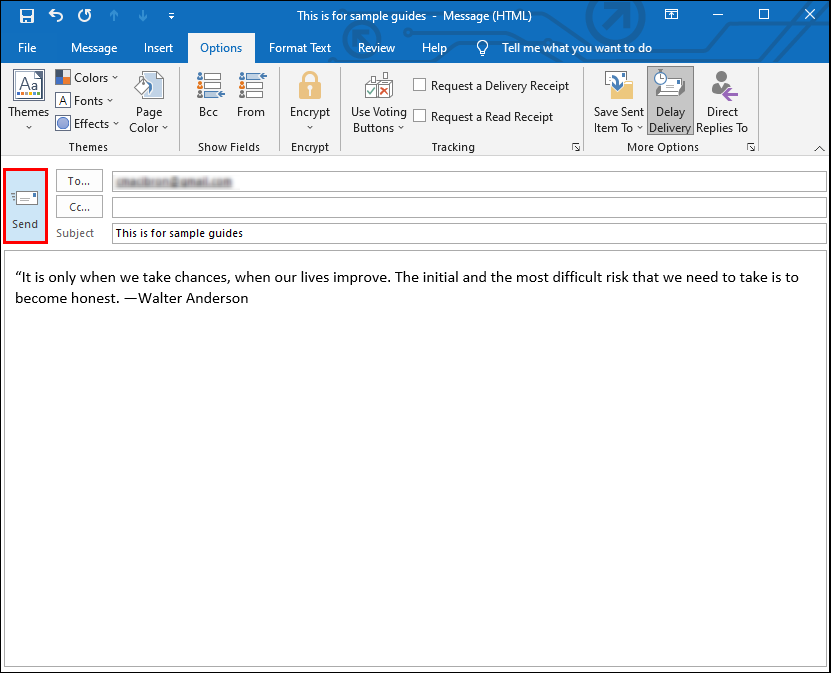Open the Page Color picker
This screenshot has width=831, height=673.
pos(149,101)
